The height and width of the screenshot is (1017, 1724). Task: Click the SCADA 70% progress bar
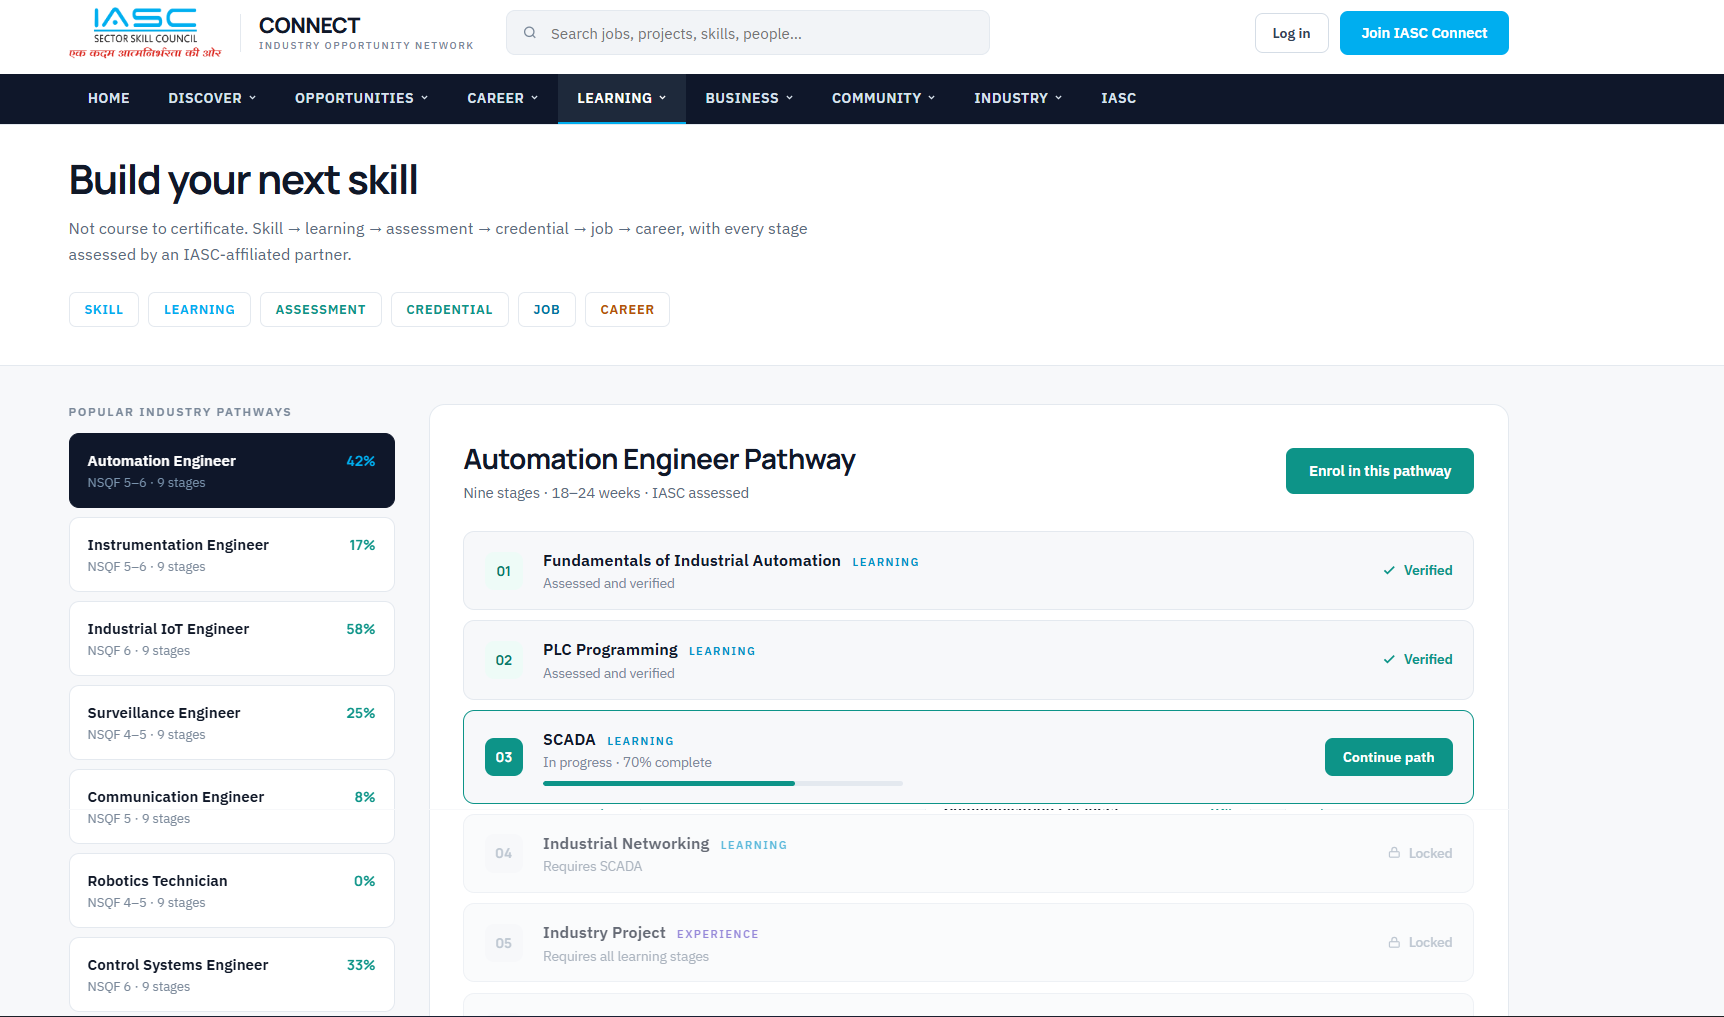722,783
